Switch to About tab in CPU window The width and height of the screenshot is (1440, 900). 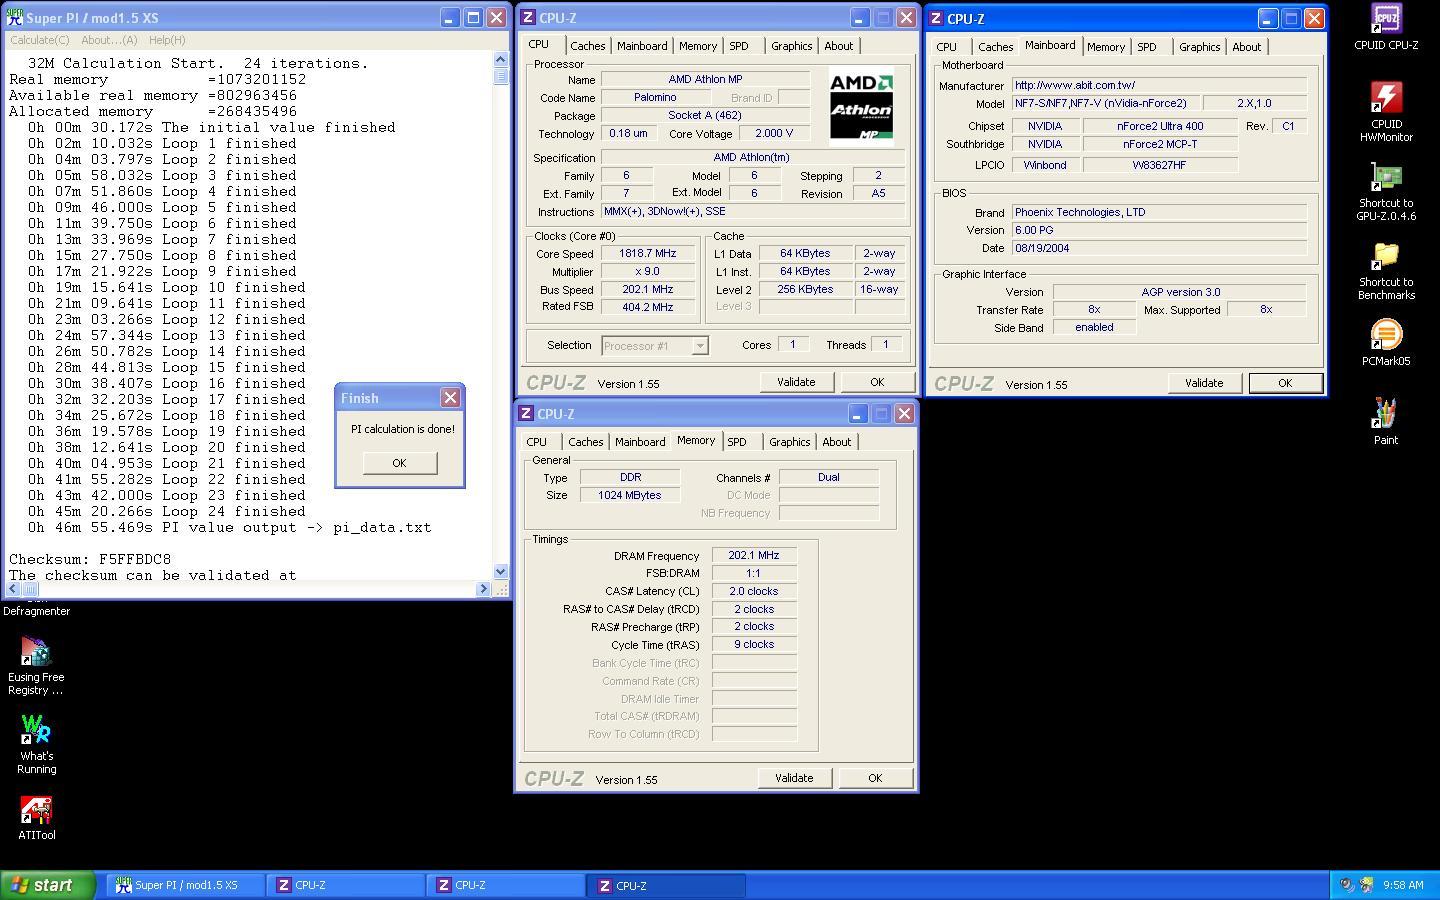839,46
